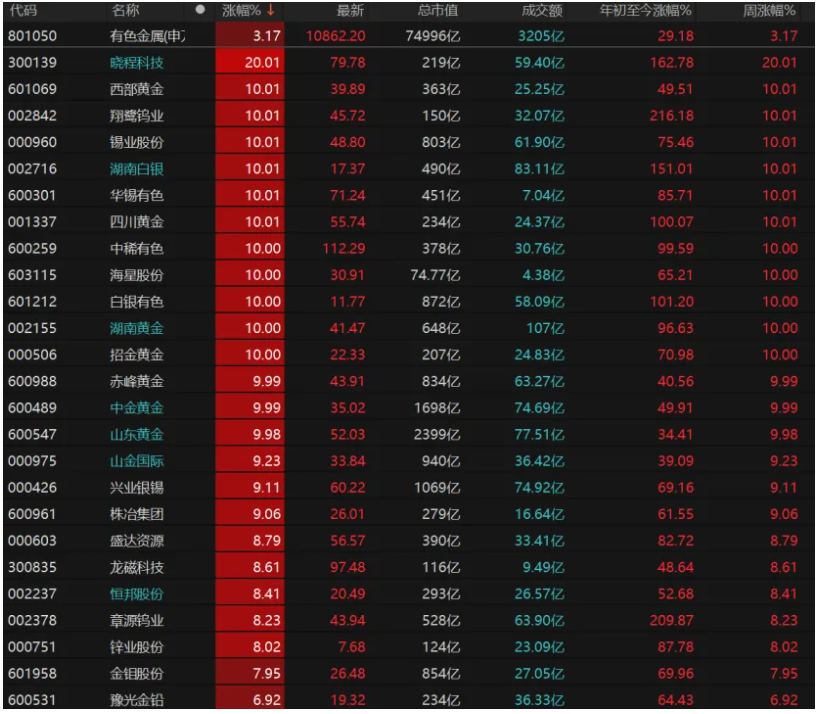This screenshot has width=817, height=714.
Task: Open the 山东黄金 stock row
Action: (137, 434)
